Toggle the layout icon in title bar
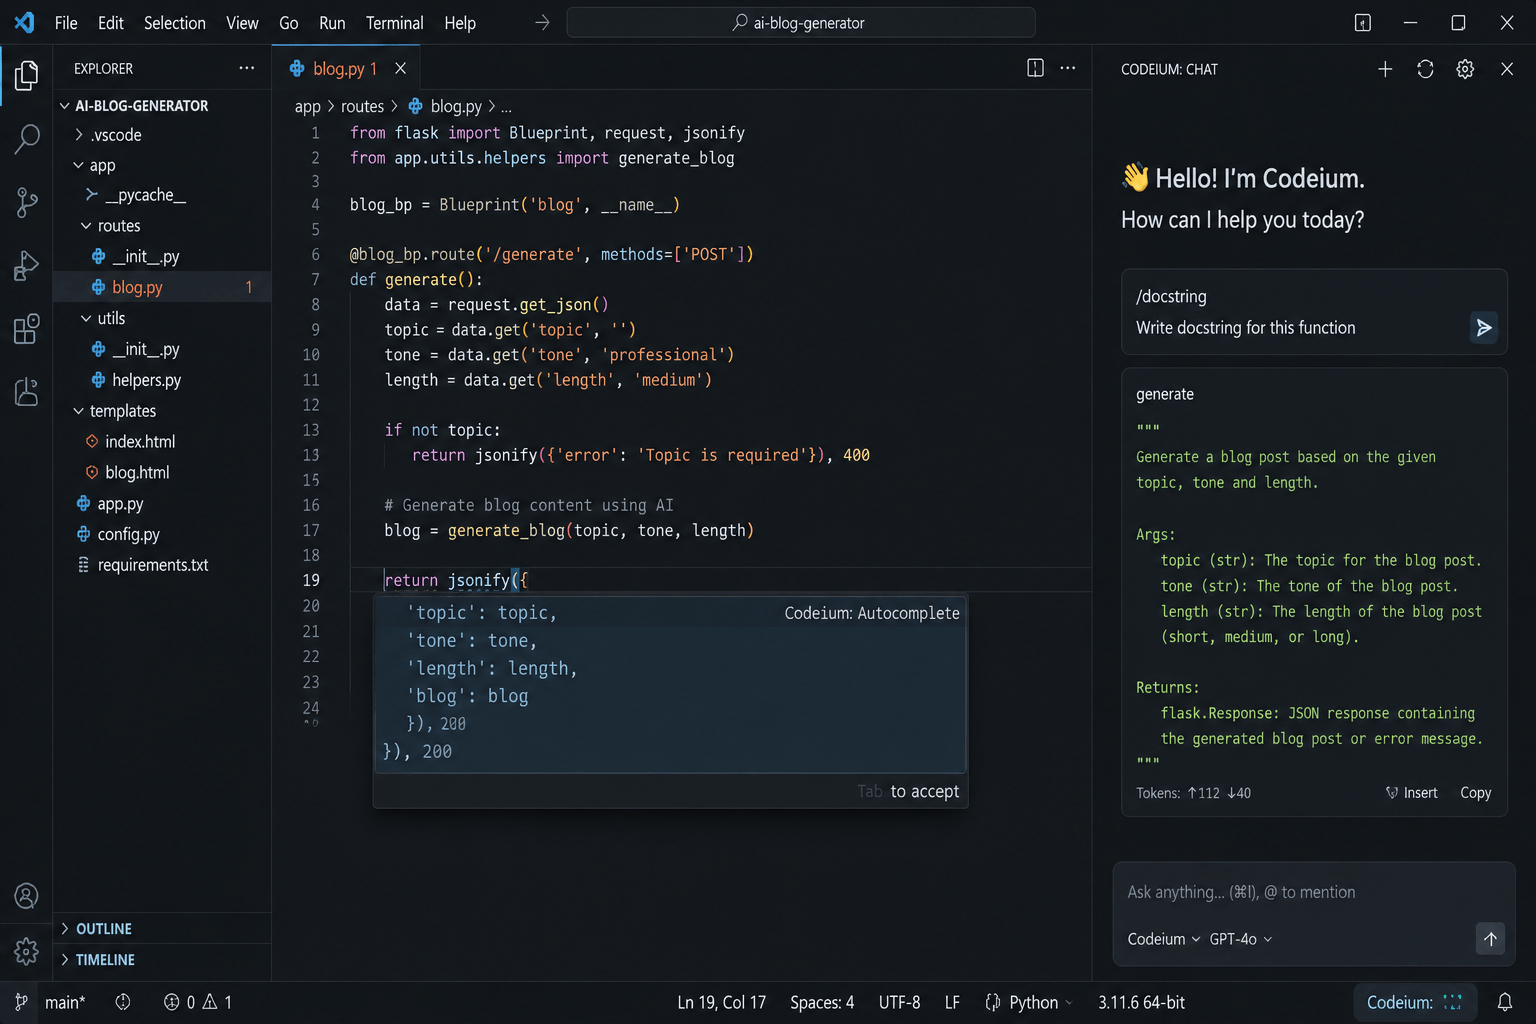Viewport: 1536px width, 1024px height. pyautogui.click(x=1363, y=22)
